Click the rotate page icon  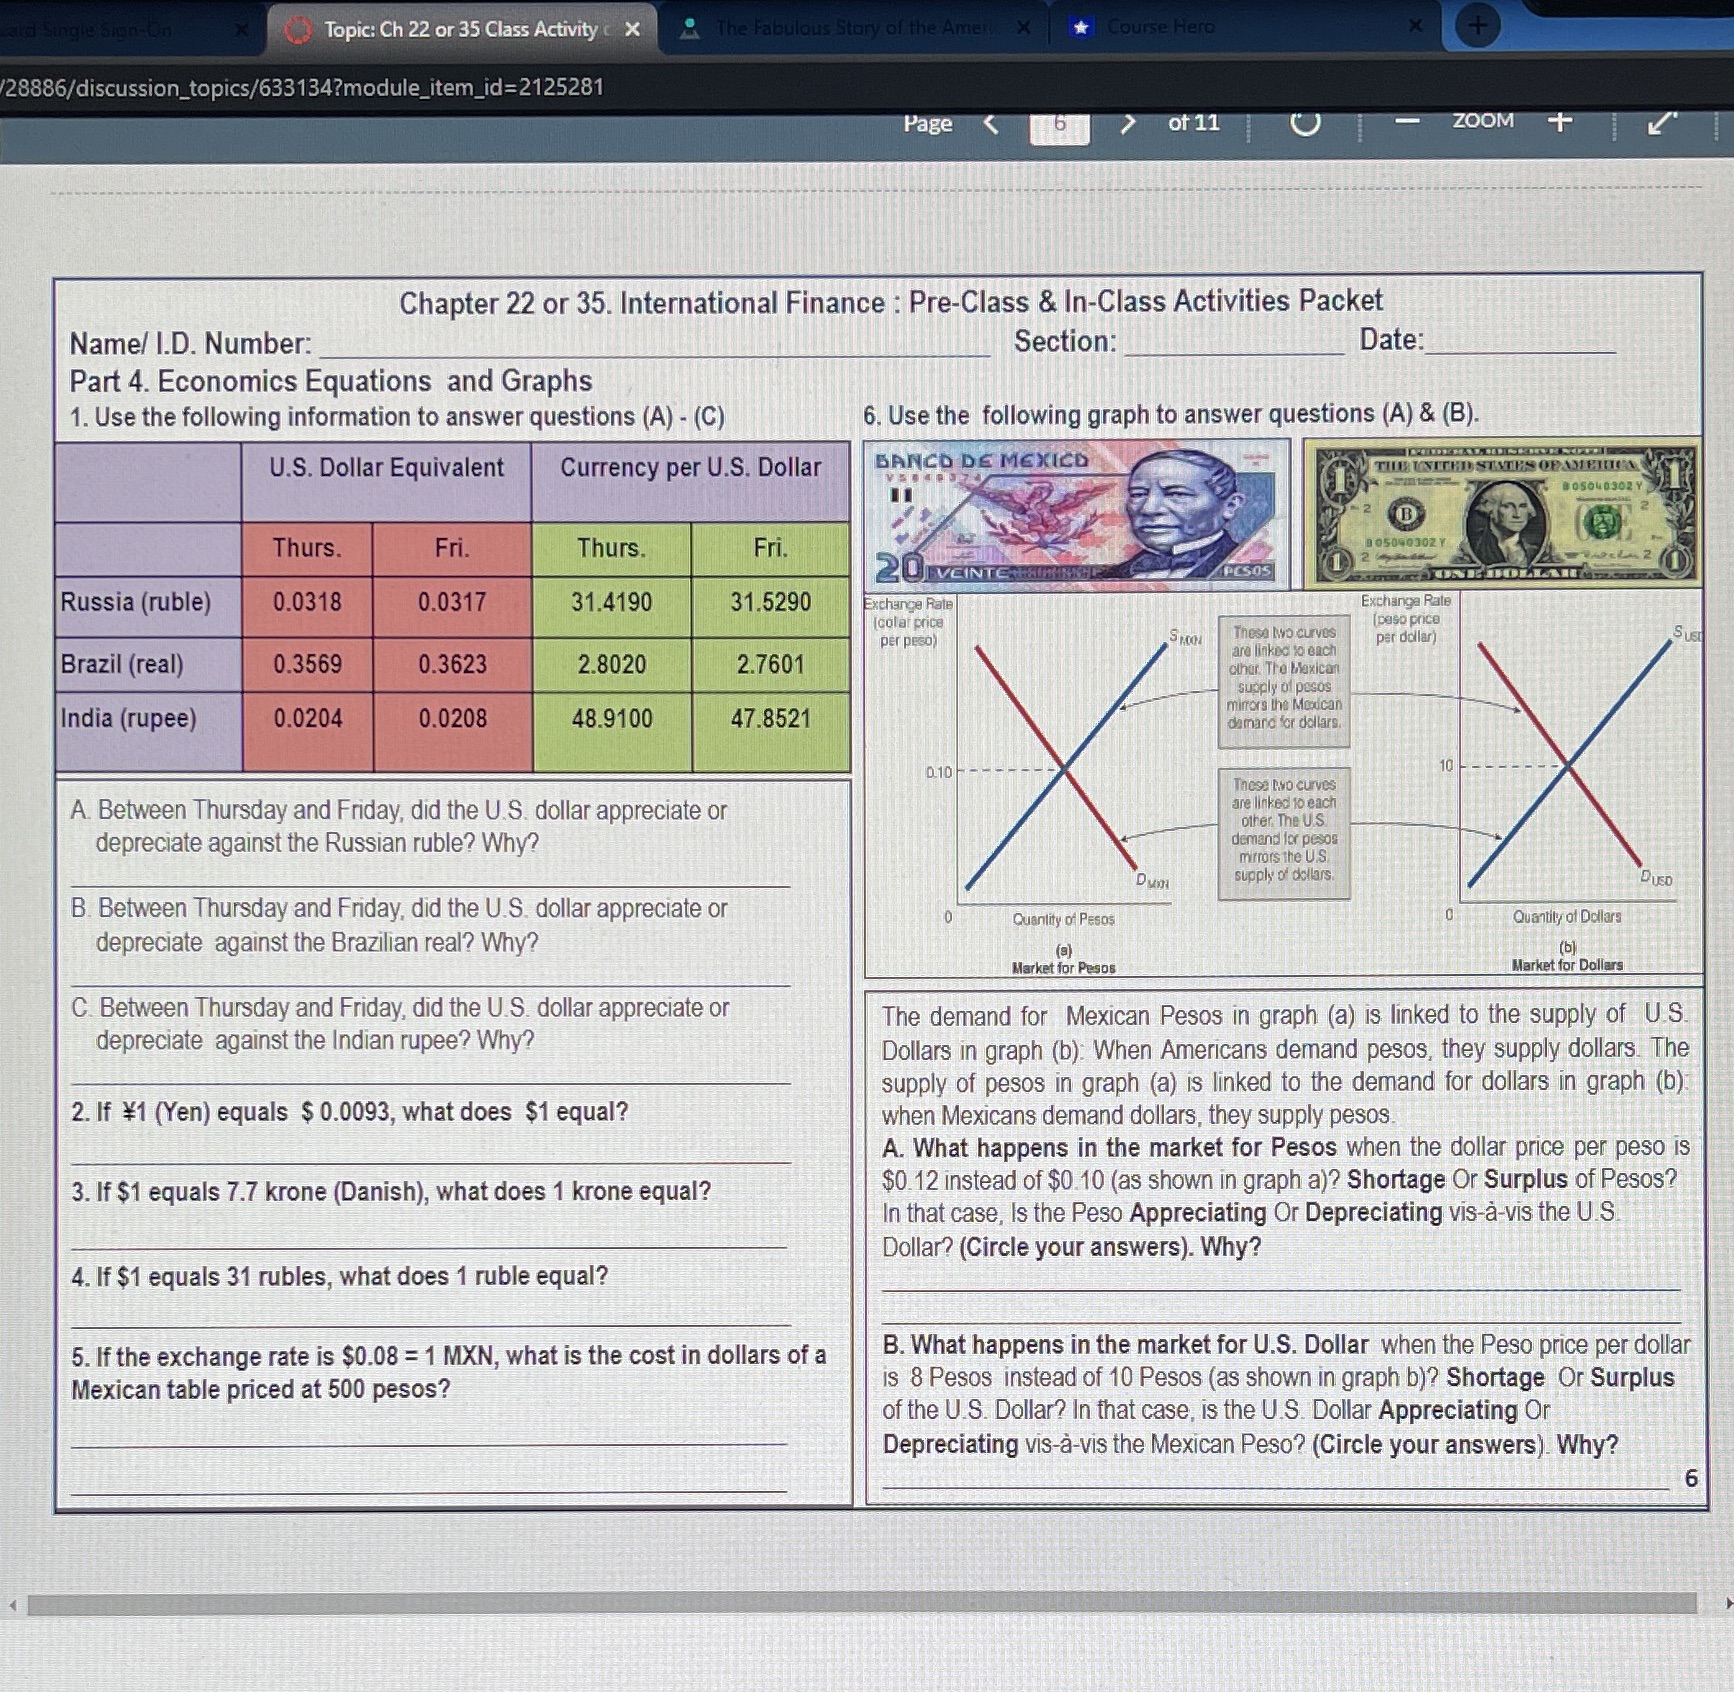1307,121
